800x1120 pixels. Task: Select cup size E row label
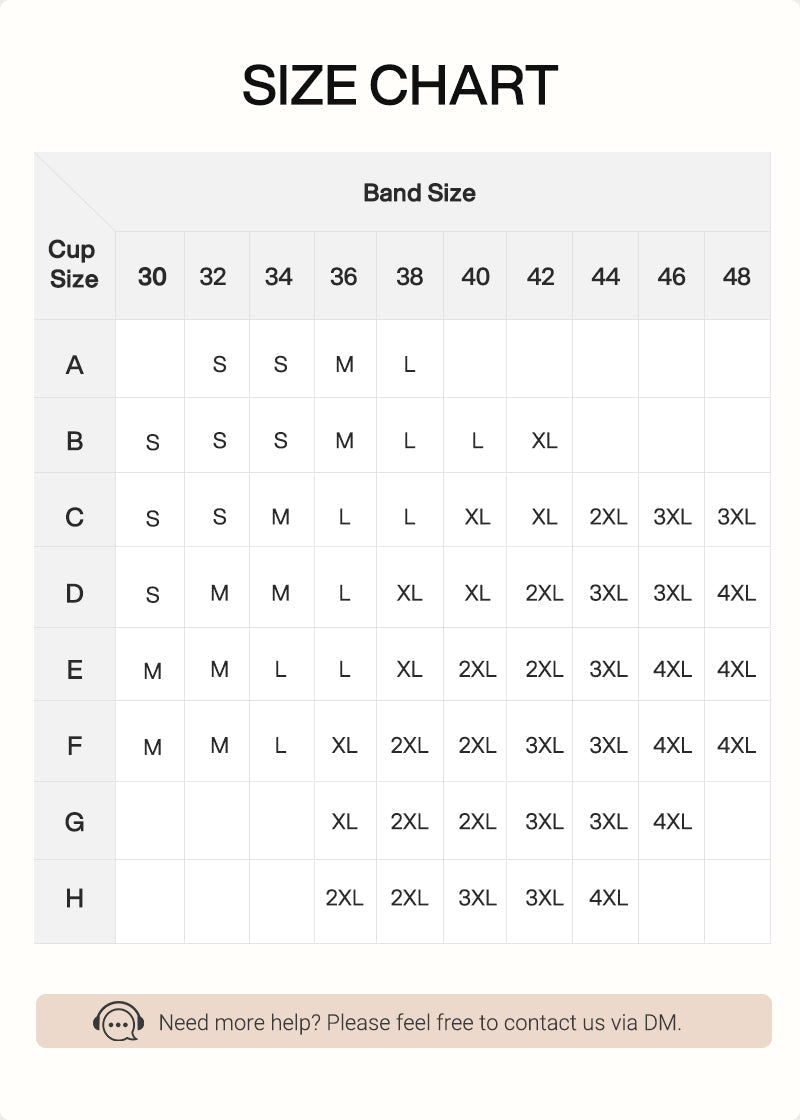tap(74, 670)
